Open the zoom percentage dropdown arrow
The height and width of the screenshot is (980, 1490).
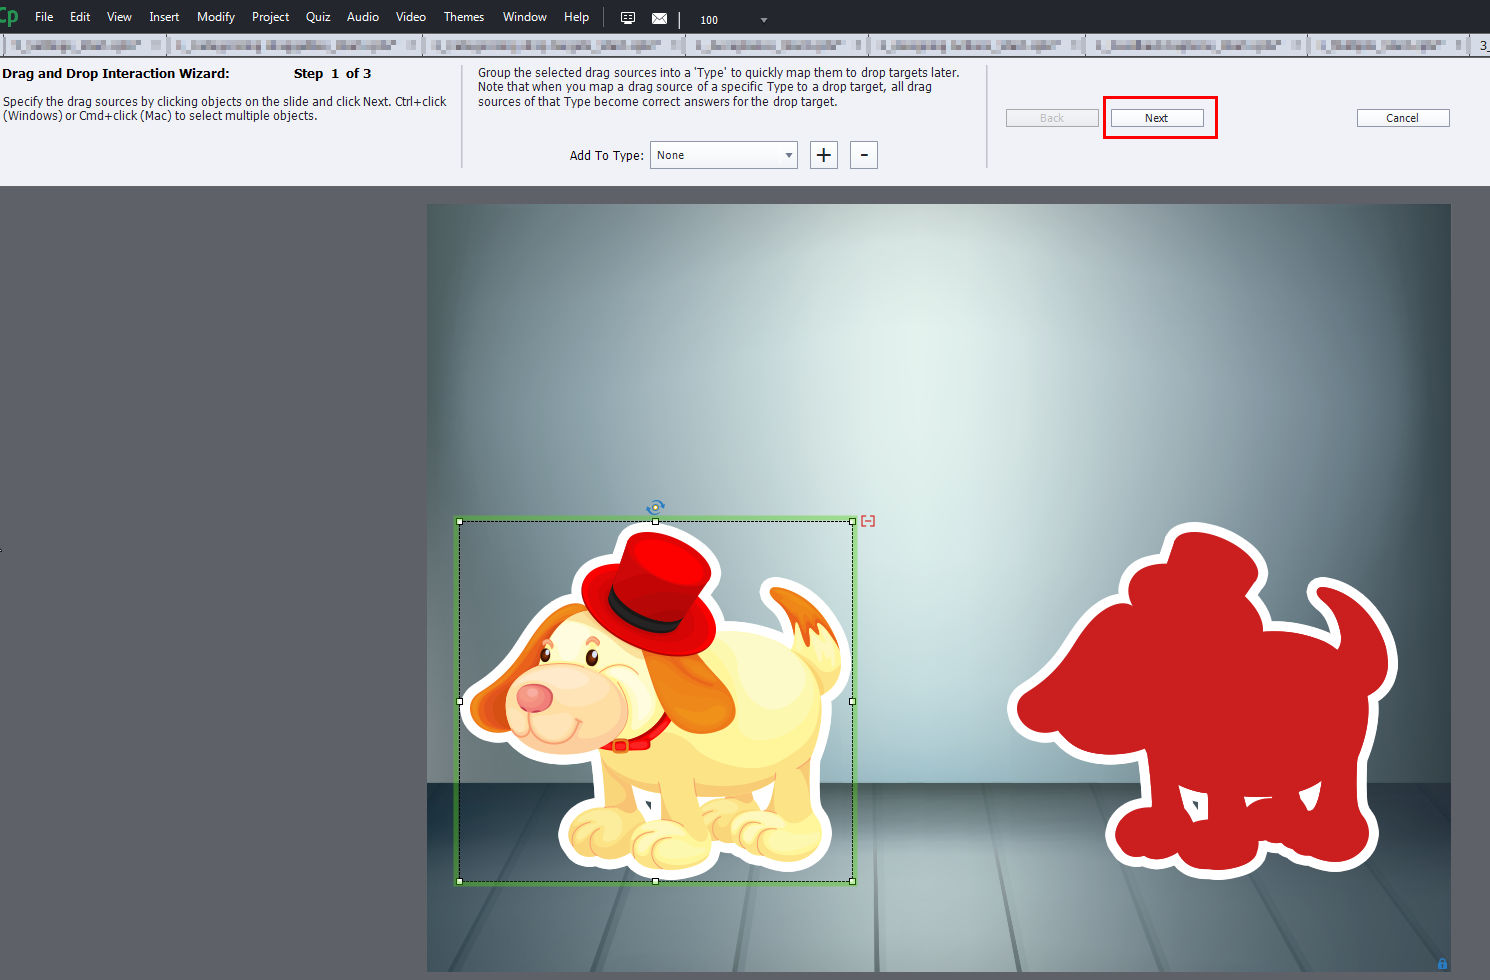[x=763, y=19]
